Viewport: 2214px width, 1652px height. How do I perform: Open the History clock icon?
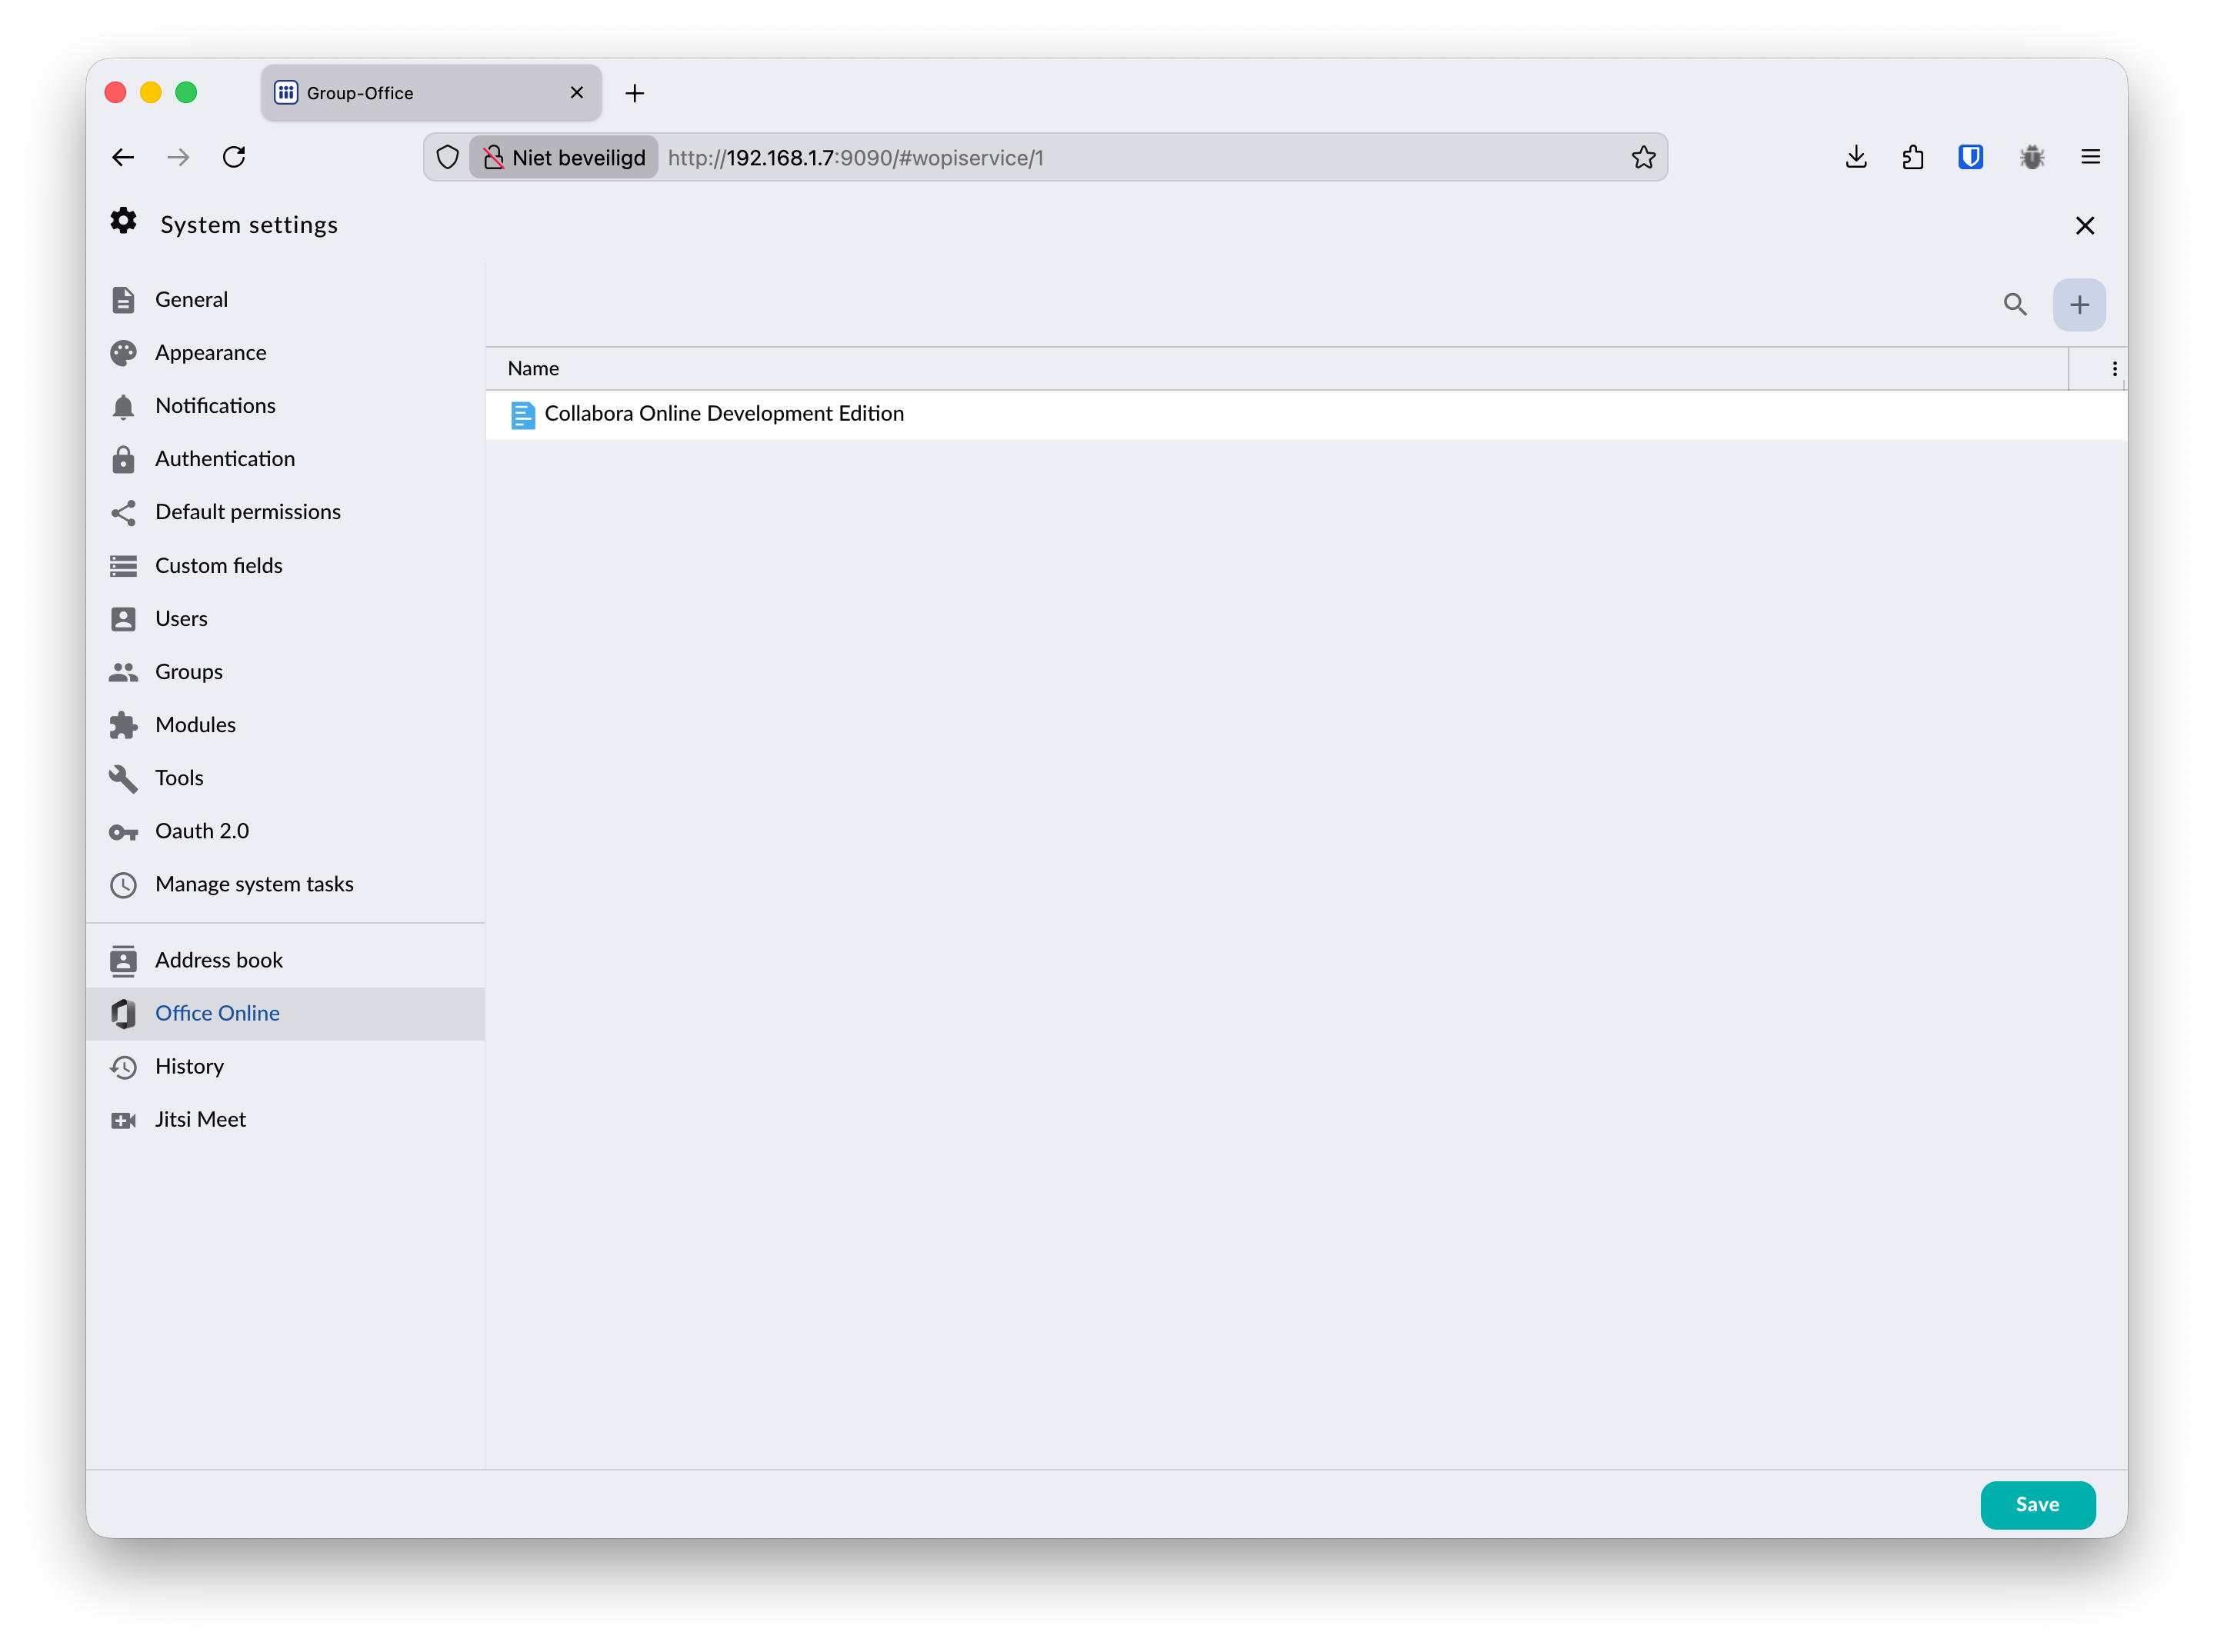pos(123,1067)
